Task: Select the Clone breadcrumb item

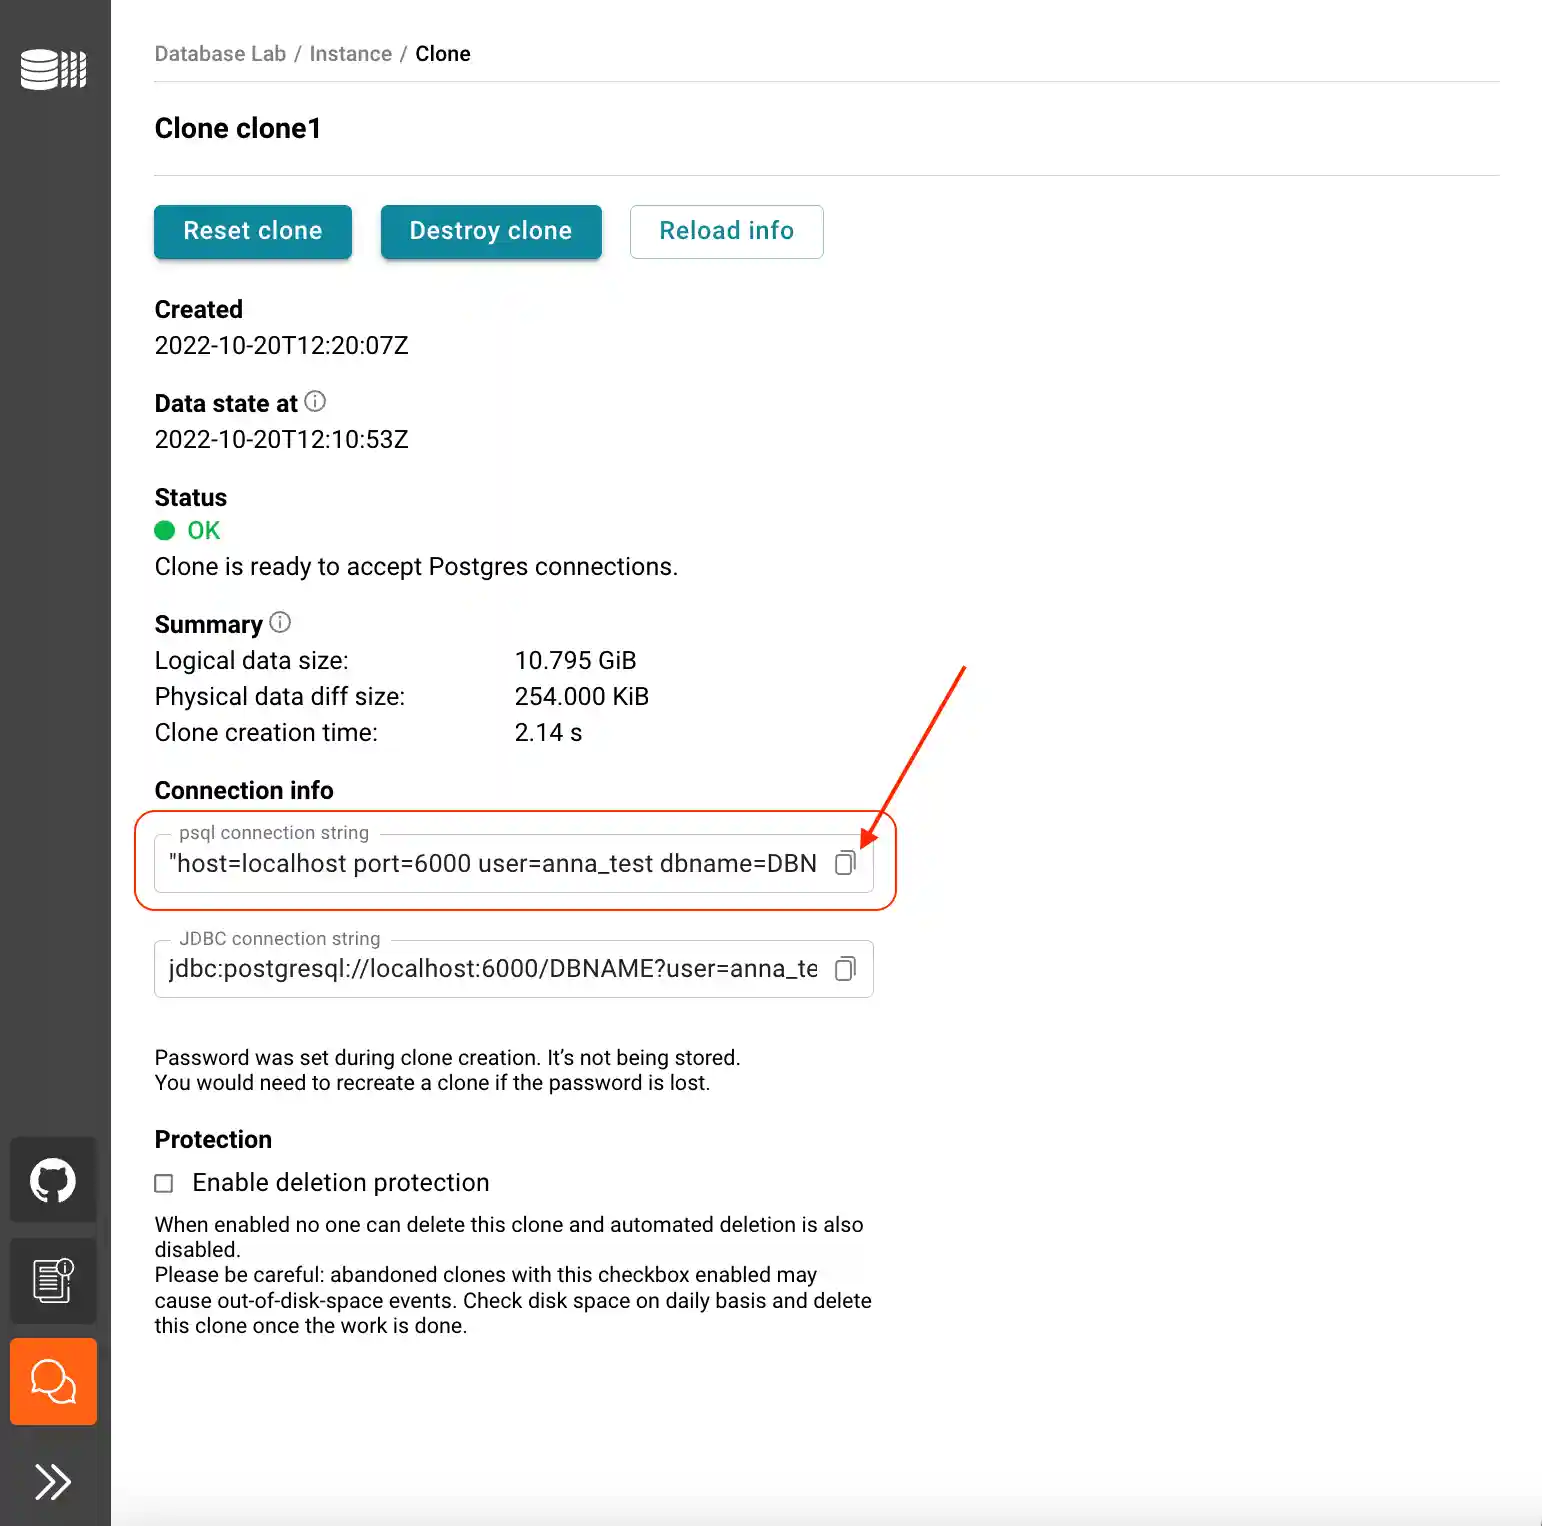Action: click(x=442, y=53)
